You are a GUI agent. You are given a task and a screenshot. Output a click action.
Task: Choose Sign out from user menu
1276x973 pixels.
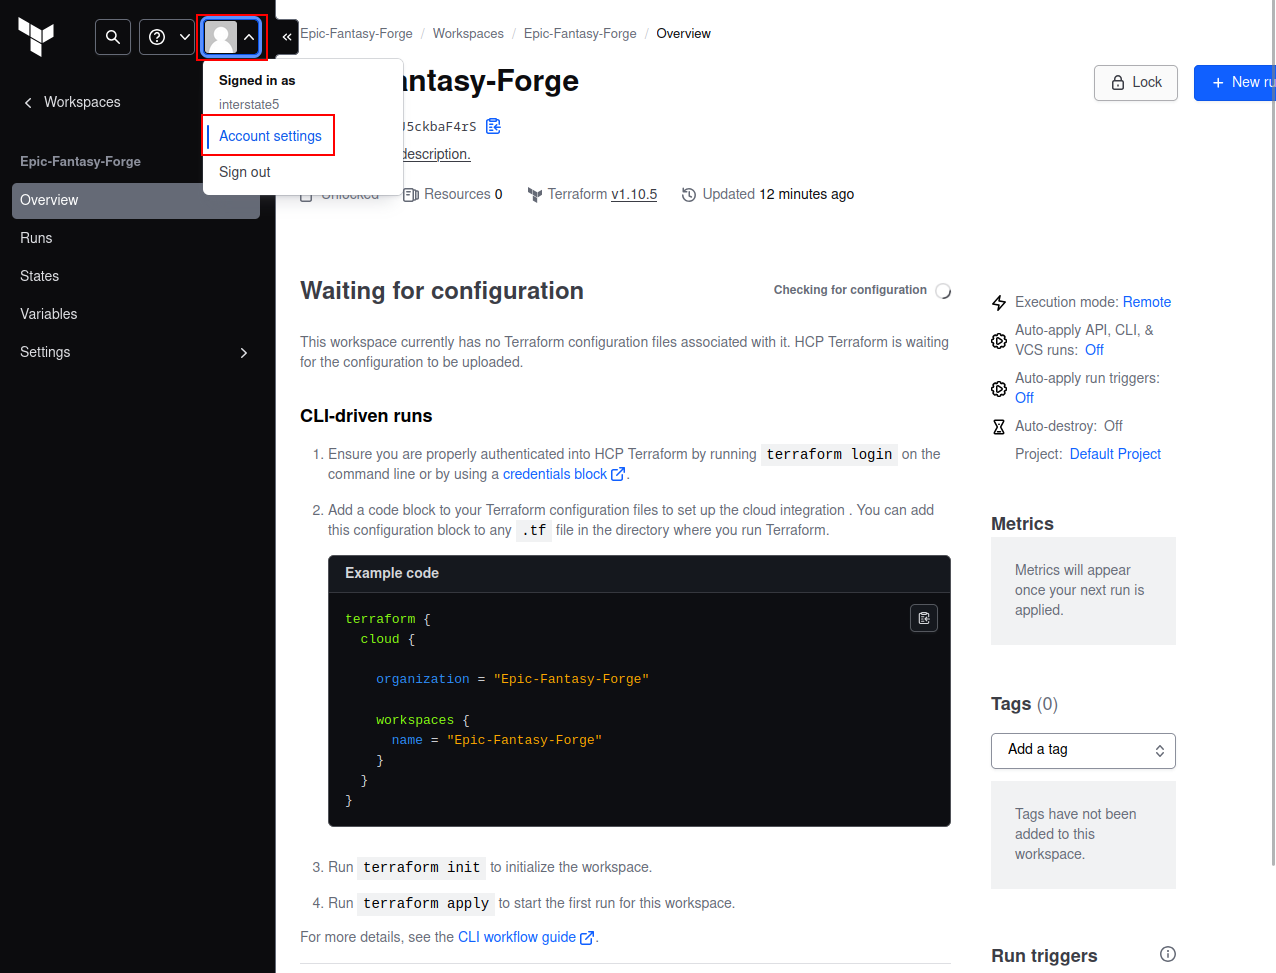pyautogui.click(x=245, y=172)
